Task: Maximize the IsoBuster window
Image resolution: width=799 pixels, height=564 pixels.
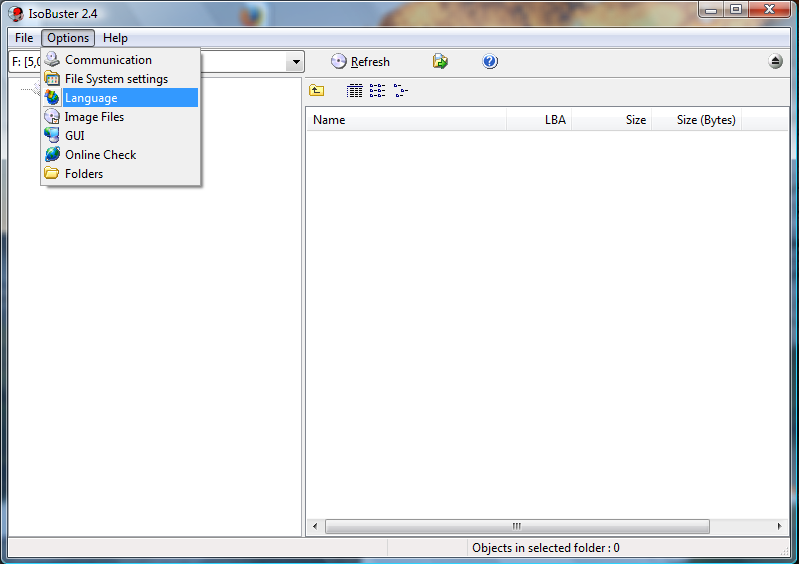Action: pos(736,10)
